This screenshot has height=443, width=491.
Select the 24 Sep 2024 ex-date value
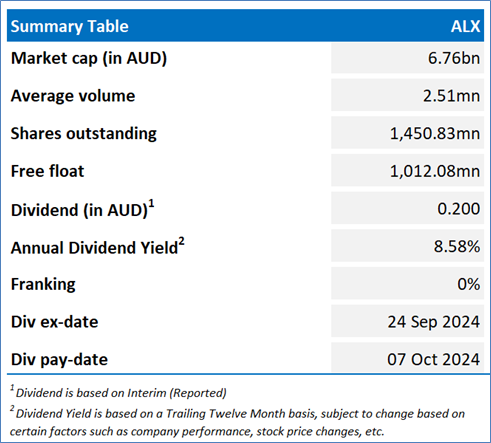coord(433,322)
